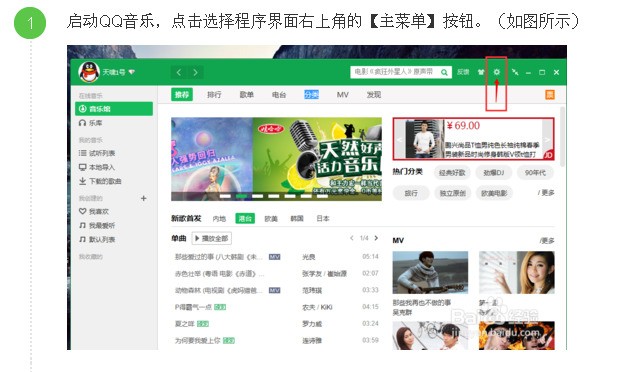Go to previous page of singles list
This screenshot has width=618, height=372.
coord(352,238)
